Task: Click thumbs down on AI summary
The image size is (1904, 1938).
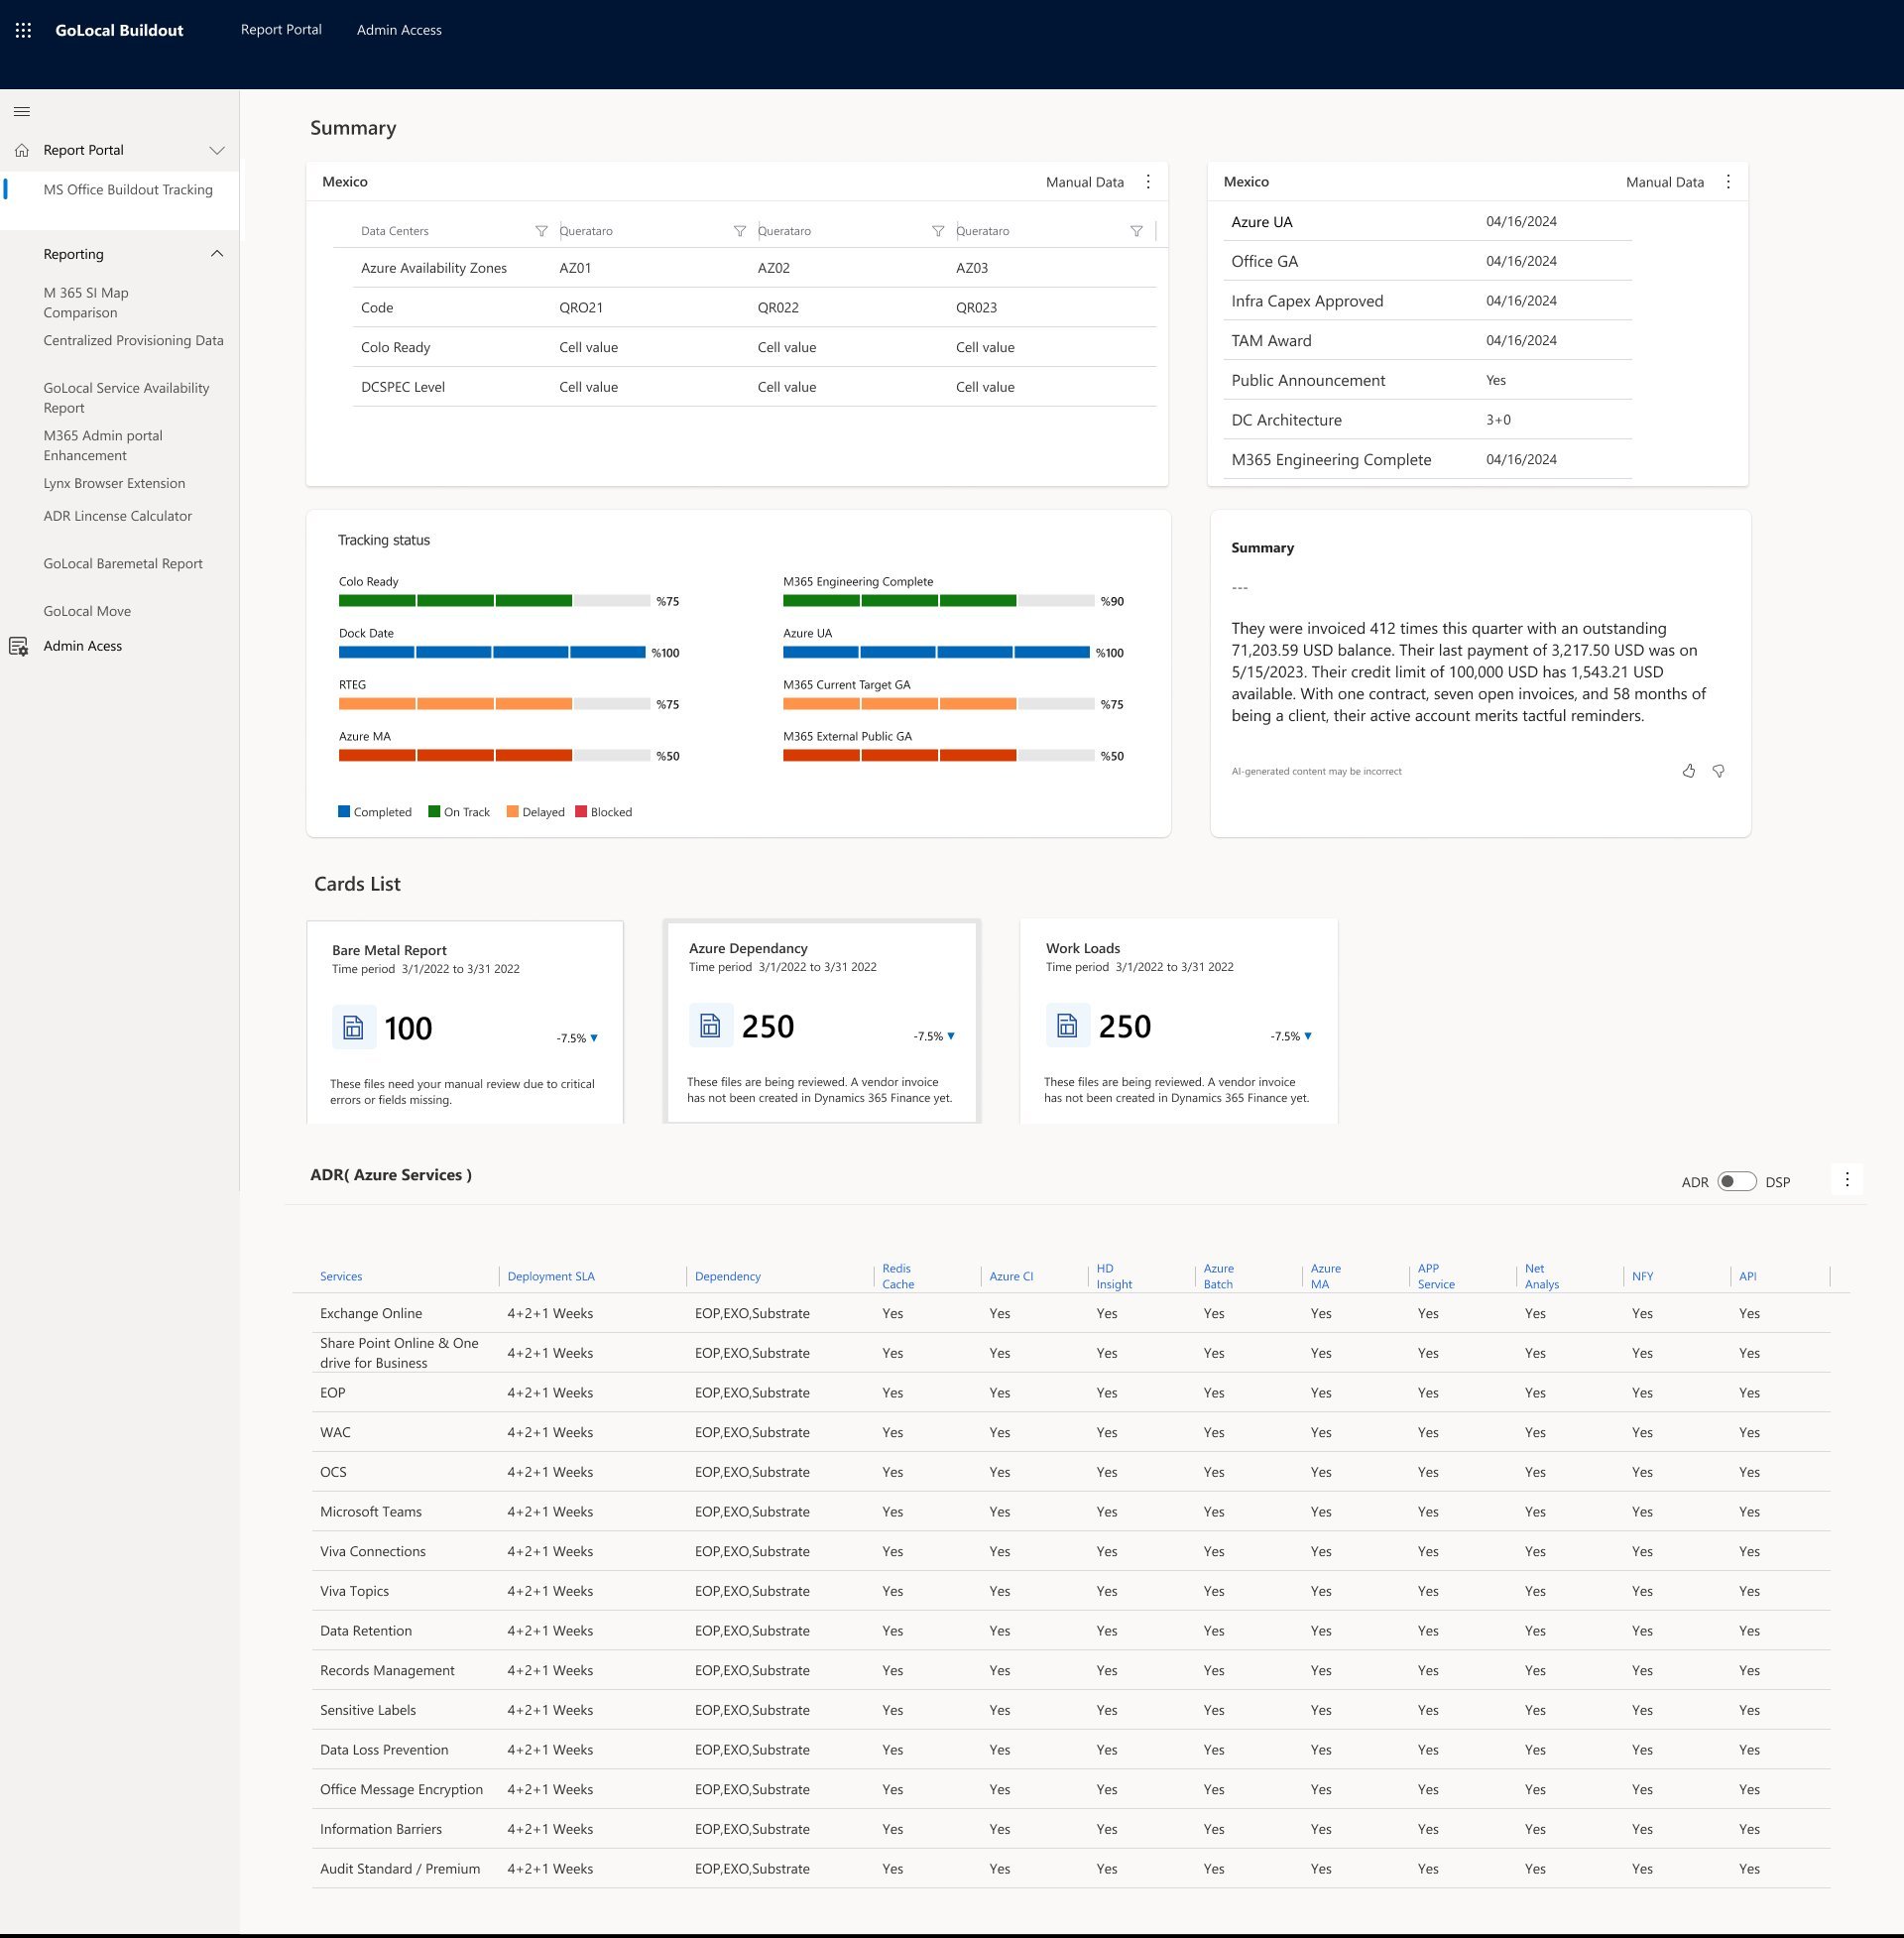Action: pos(1718,771)
